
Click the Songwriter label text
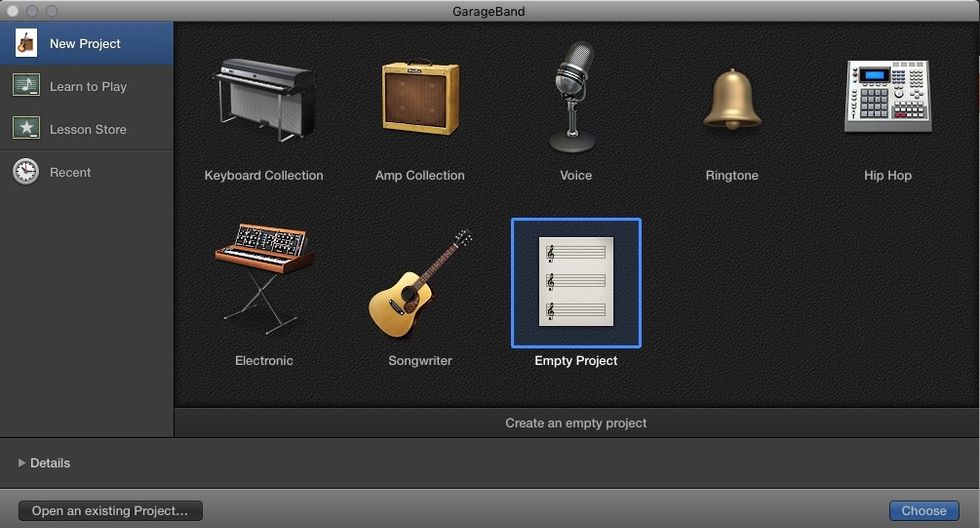420,361
